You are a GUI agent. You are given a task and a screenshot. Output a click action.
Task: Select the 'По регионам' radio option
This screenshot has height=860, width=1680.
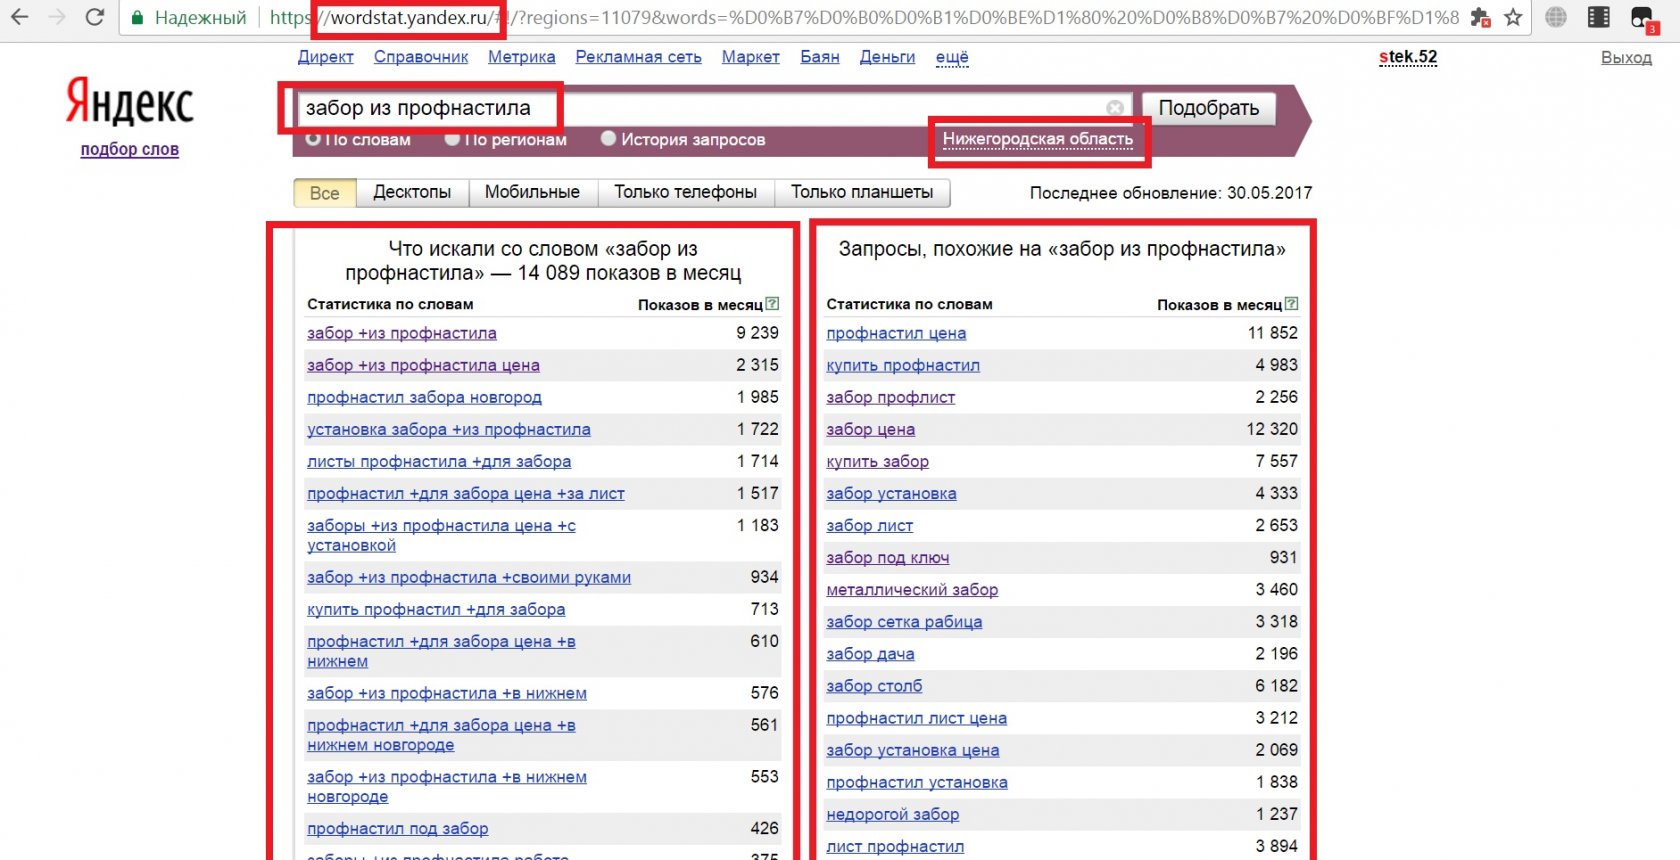tap(452, 139)
